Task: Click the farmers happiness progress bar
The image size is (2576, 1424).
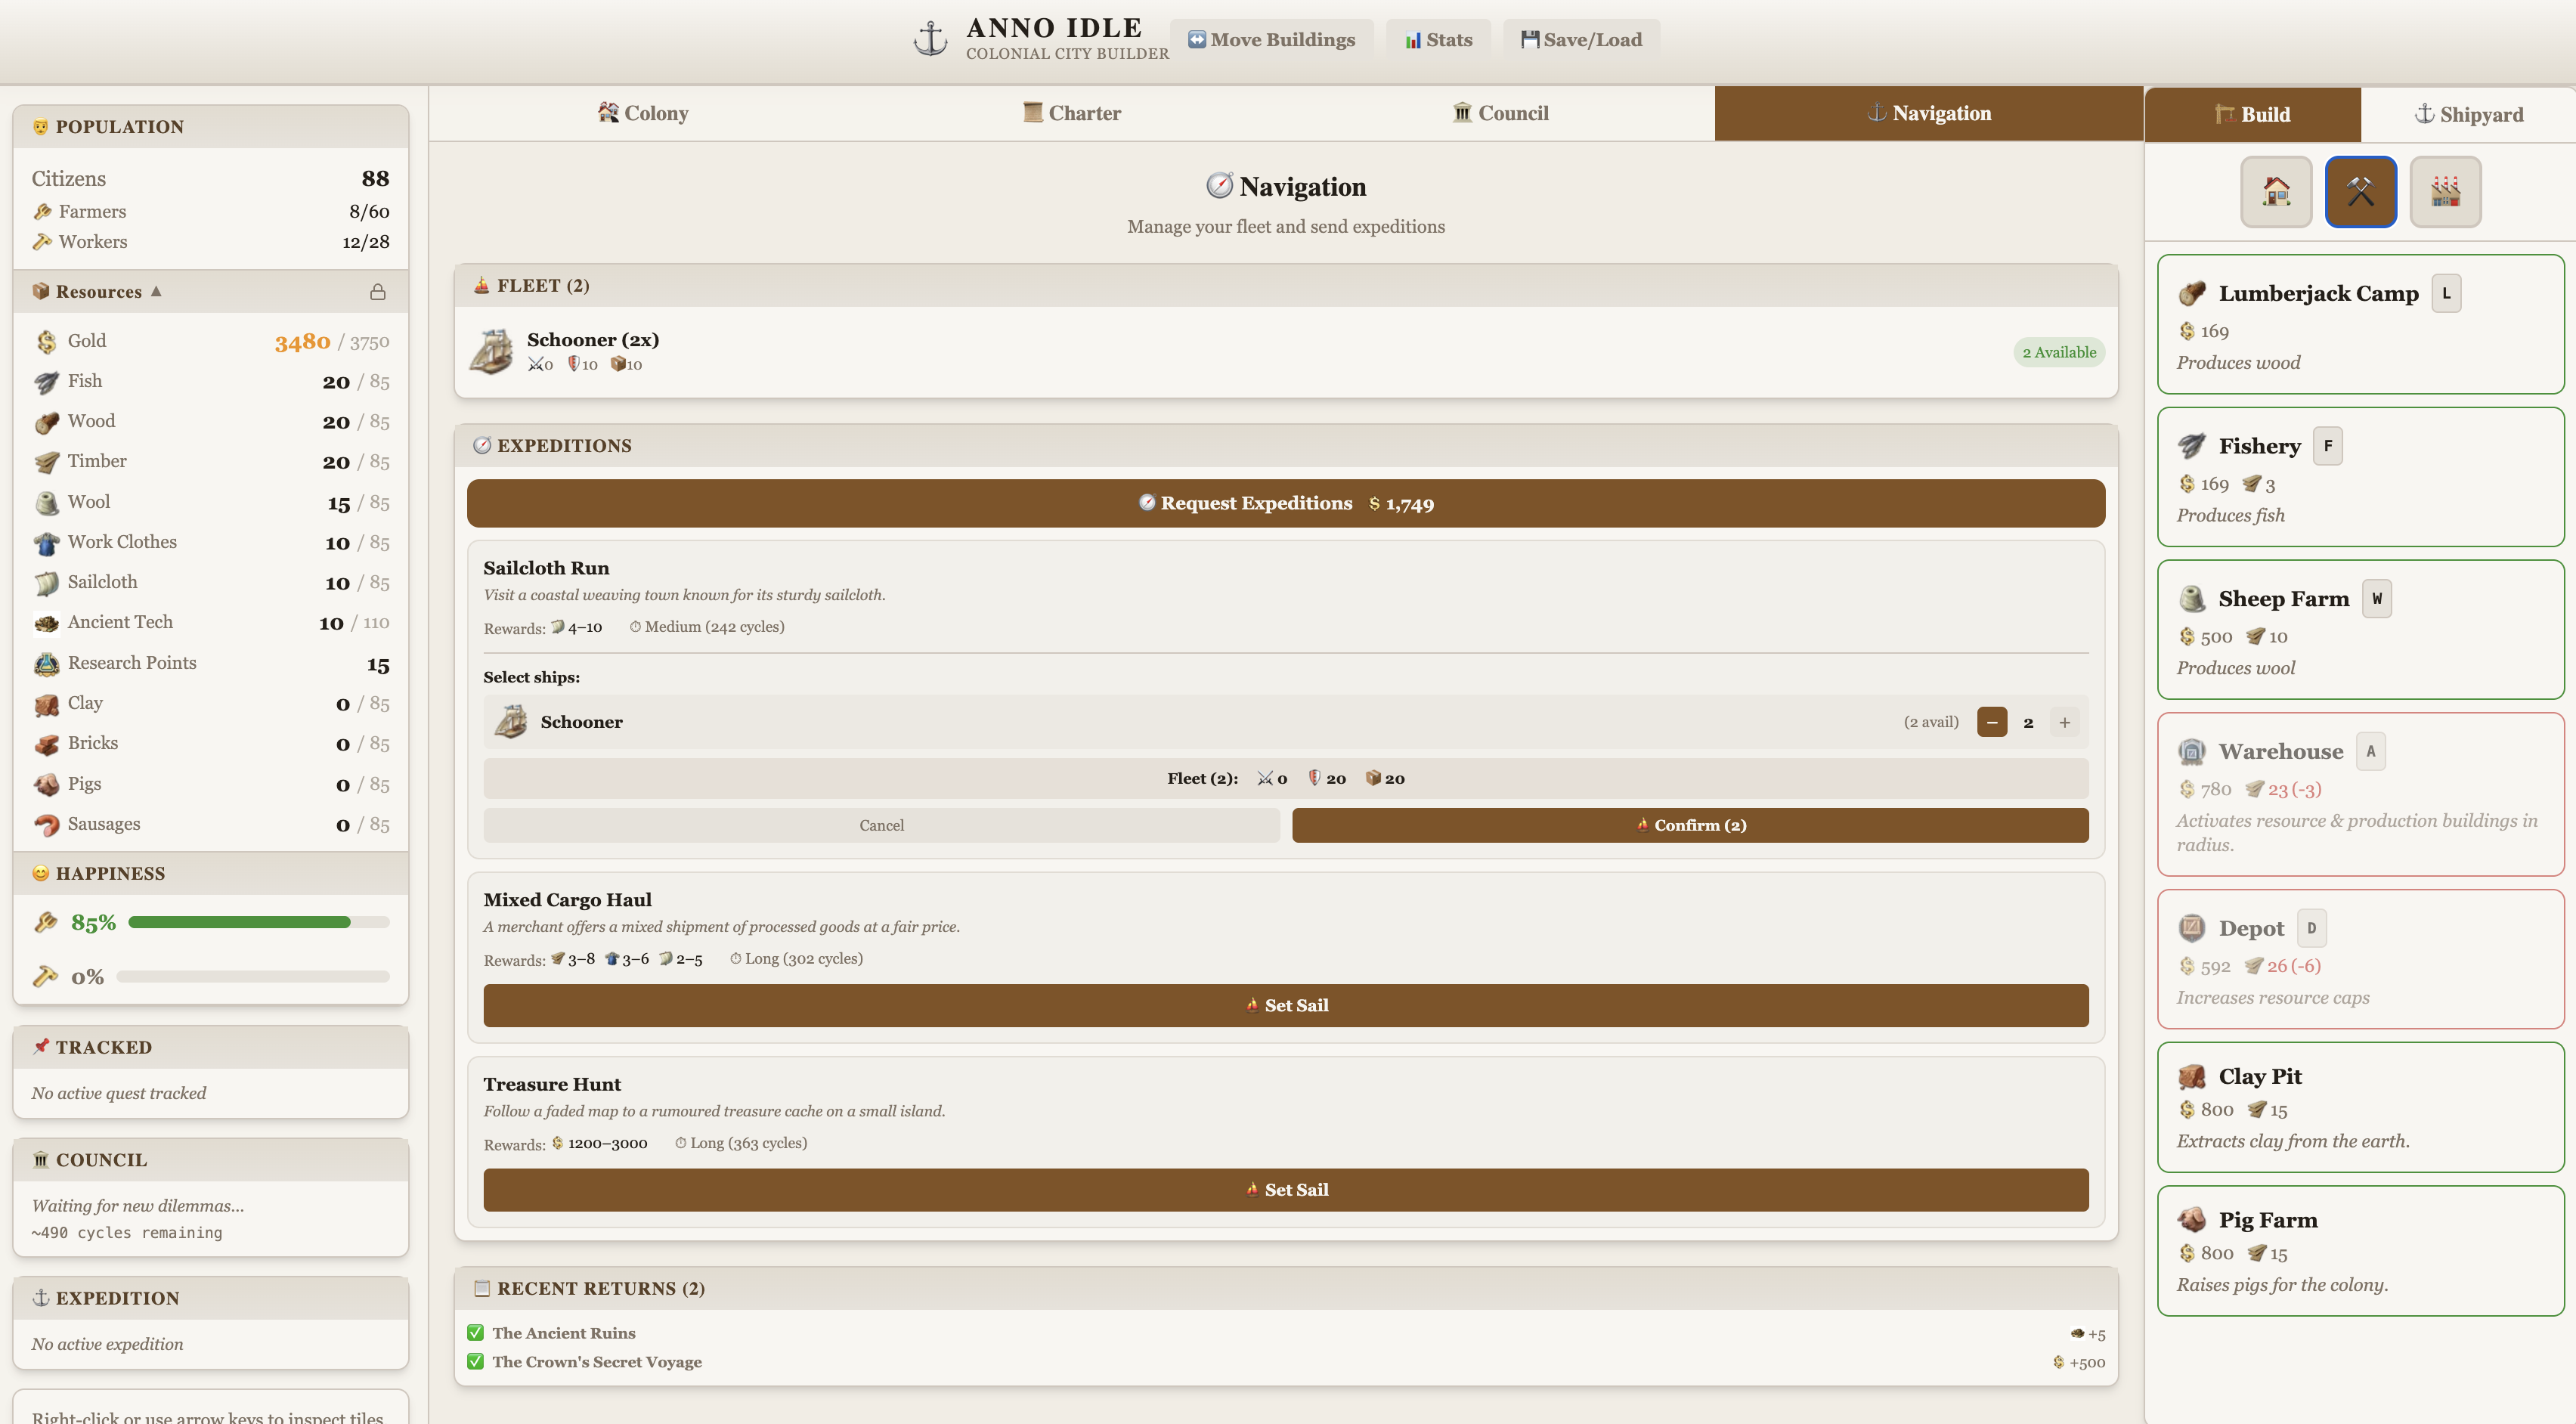Action: pyautogui.click(x=258, y=922)
